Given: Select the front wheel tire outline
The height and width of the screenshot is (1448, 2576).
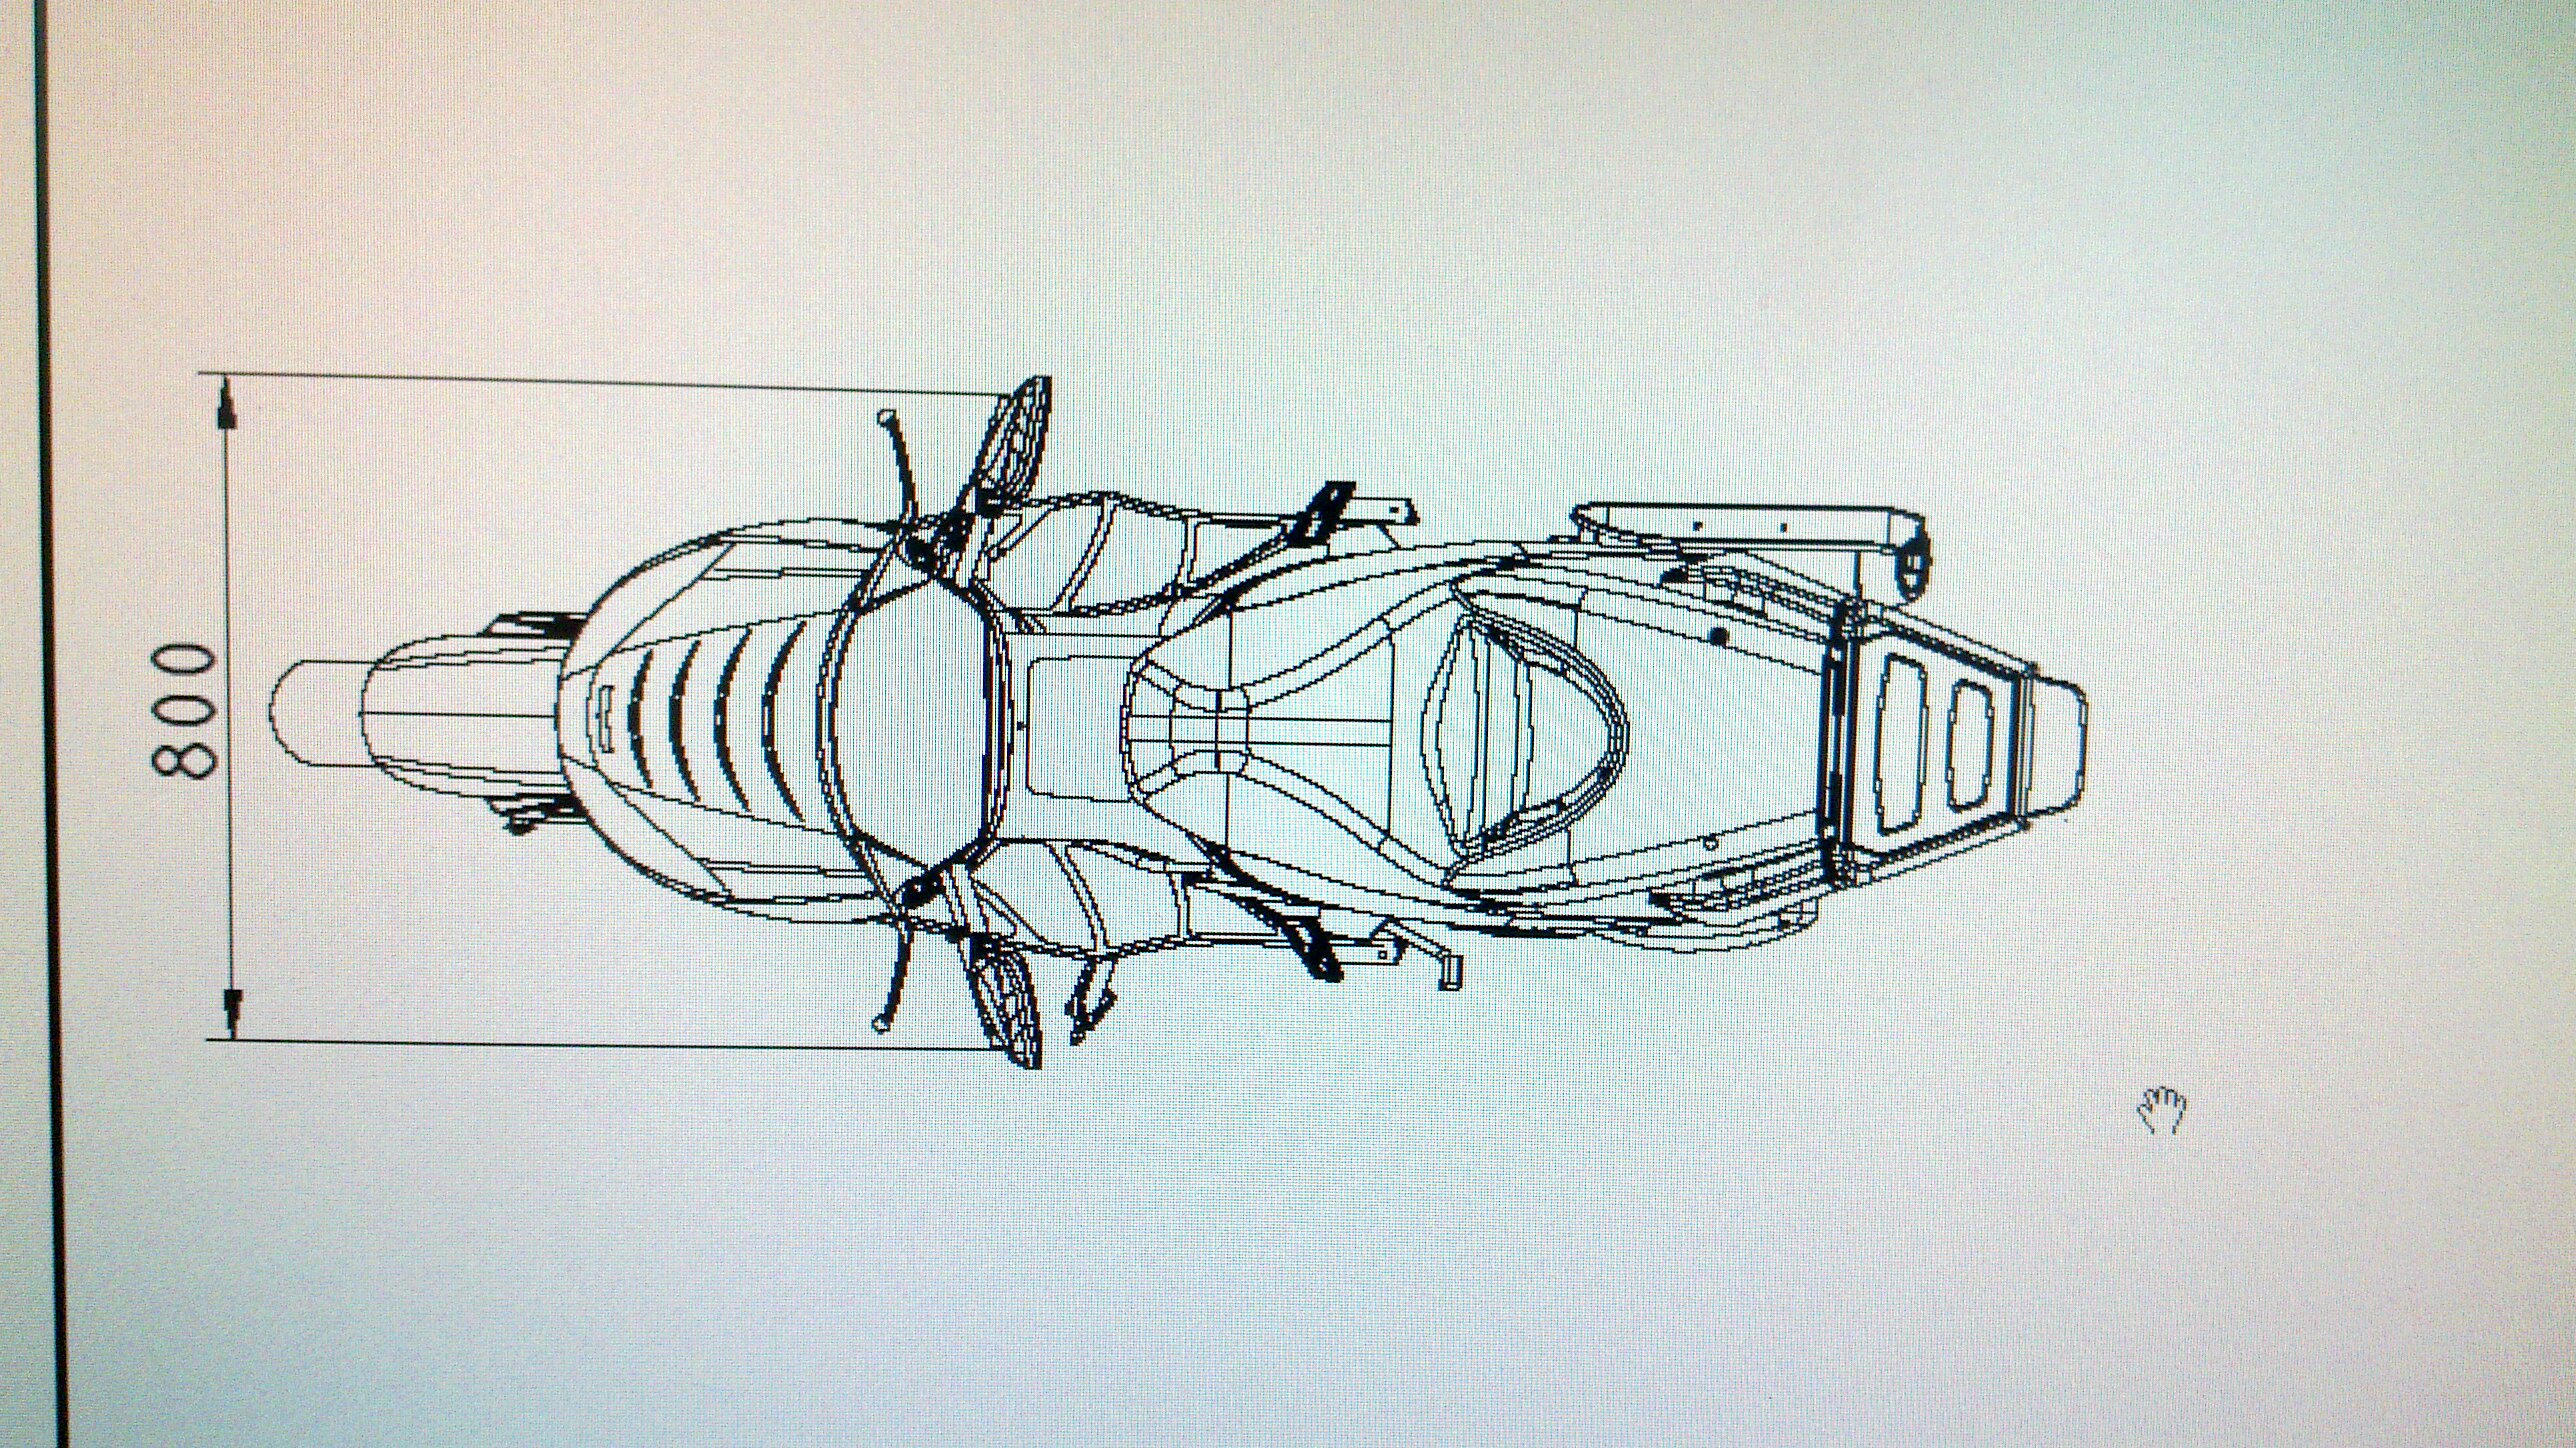Looking at the screenshot, I should (x=318, y=714).
